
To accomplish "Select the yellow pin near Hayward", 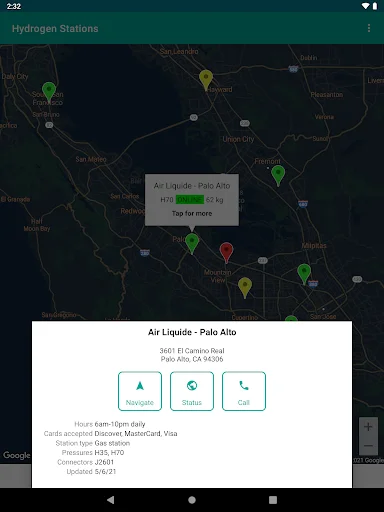I will (206, 80).
